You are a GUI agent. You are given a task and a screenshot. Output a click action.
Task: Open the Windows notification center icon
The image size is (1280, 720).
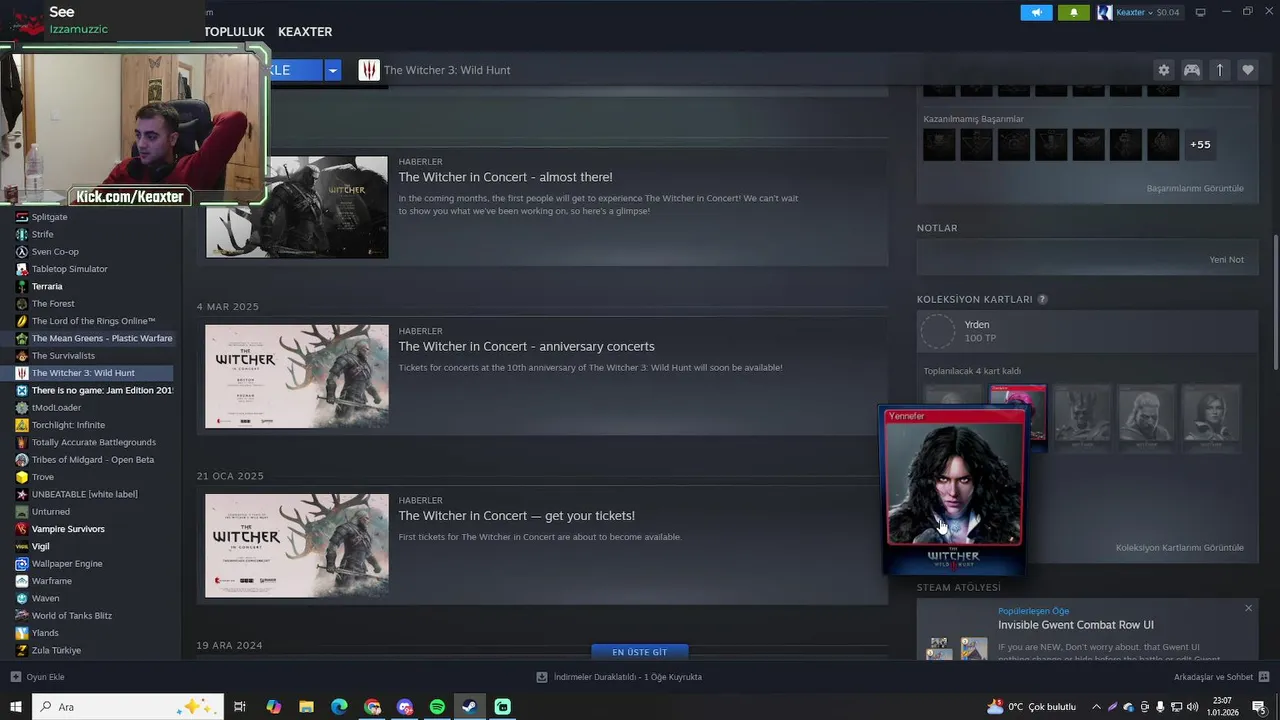point(1259,707)
